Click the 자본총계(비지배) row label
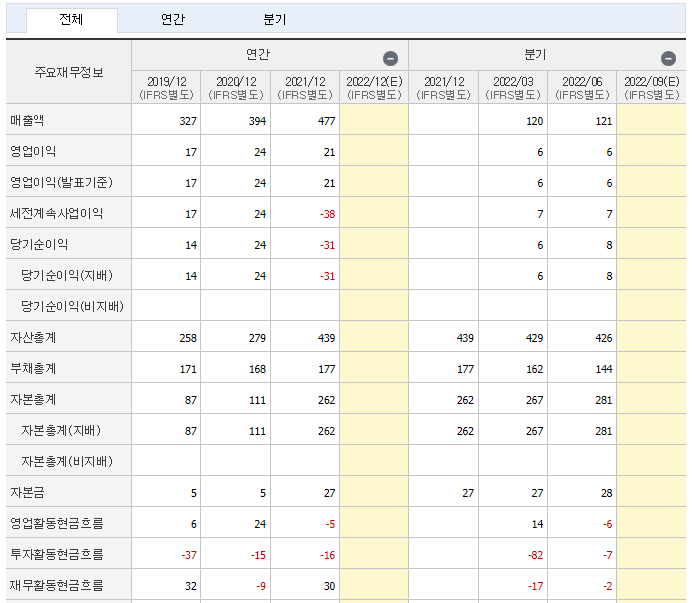 [67, 461]
